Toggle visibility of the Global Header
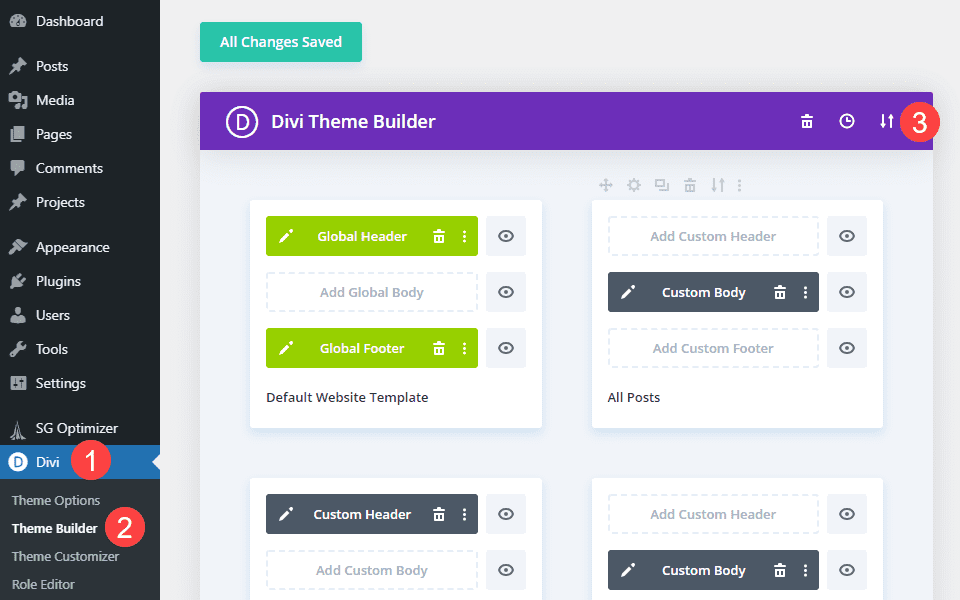960x600 pixels. point(506,236)
